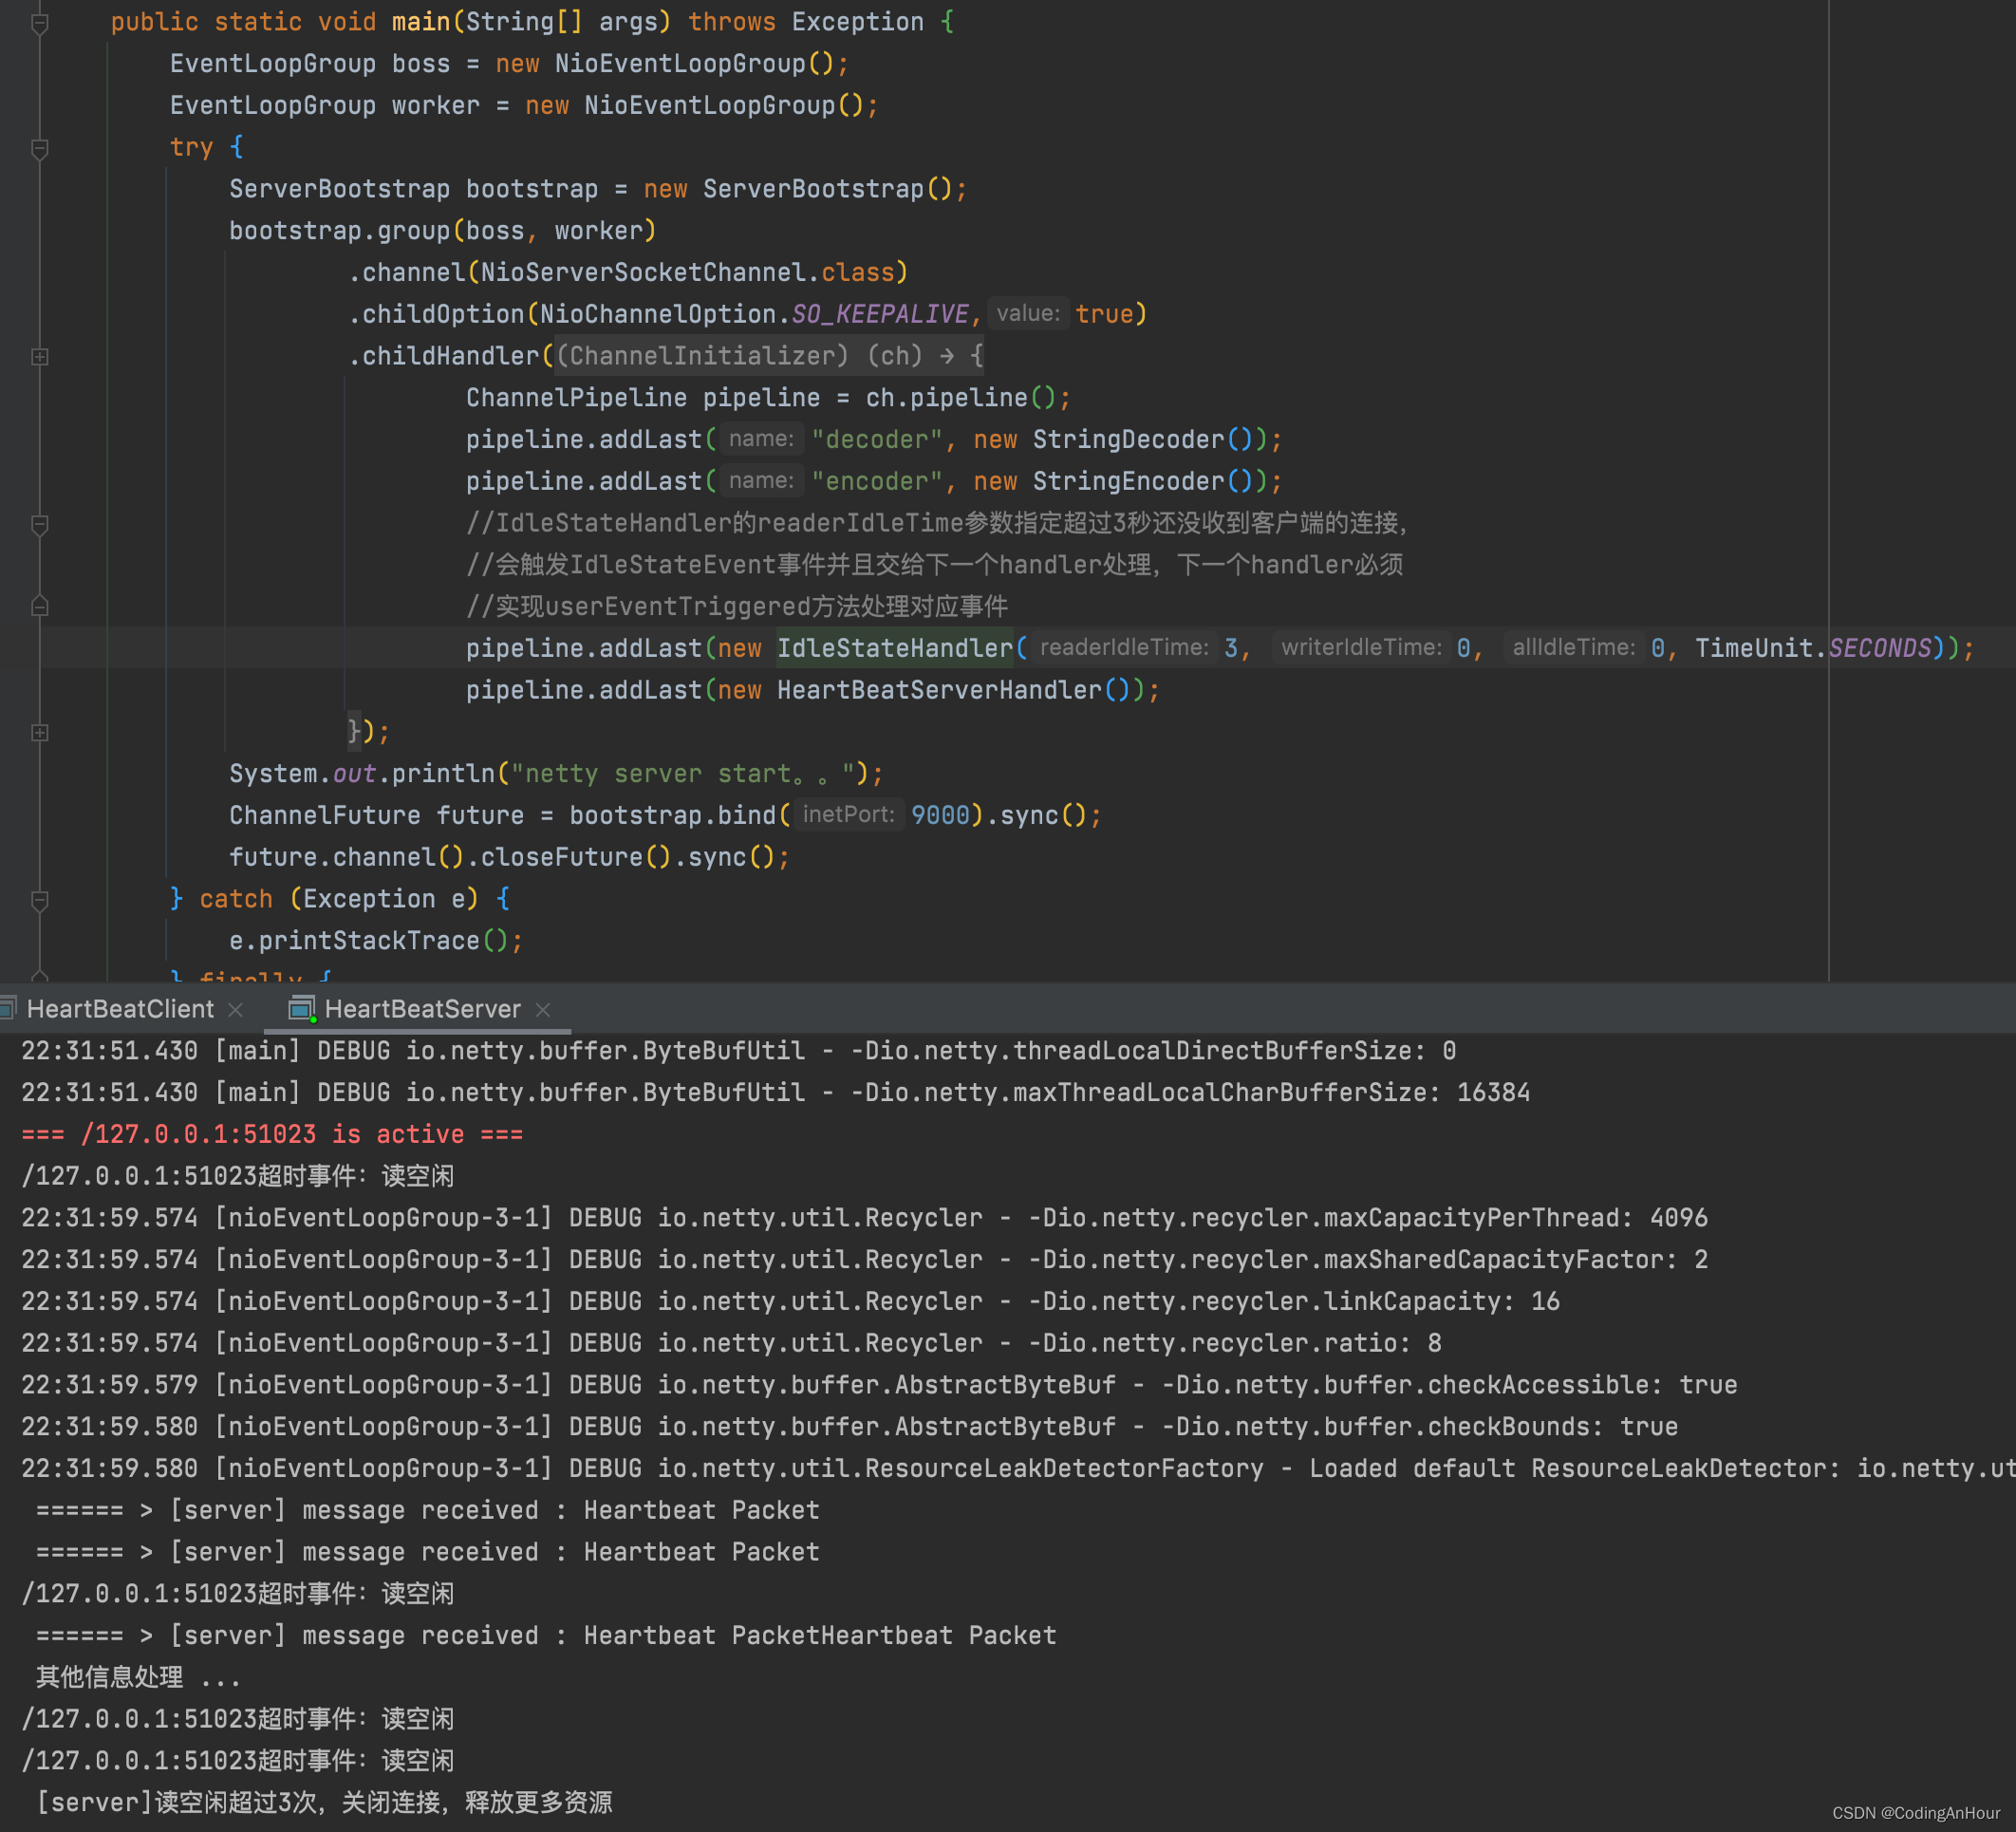Click ChannelPipeline pipeline declaration
Screen dimensions: 2016x1832
coord(768,398)
